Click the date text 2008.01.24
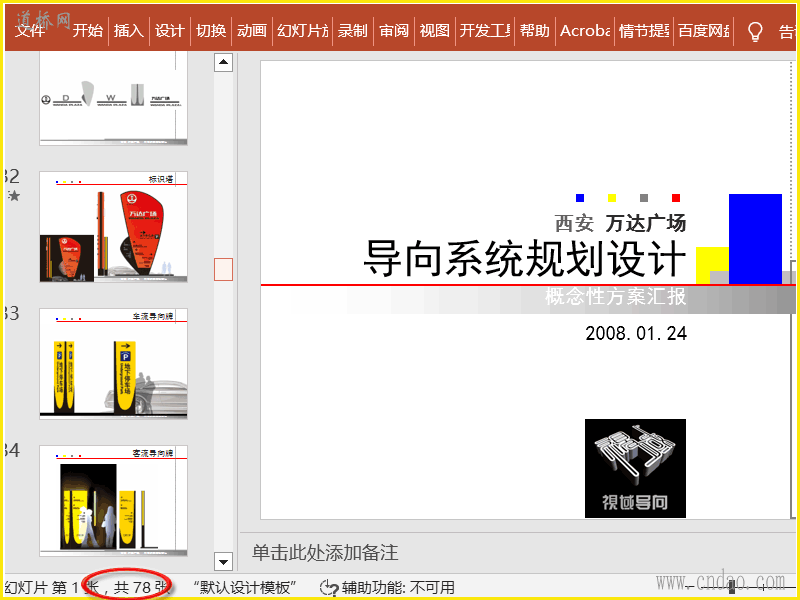 click(636, 333)
